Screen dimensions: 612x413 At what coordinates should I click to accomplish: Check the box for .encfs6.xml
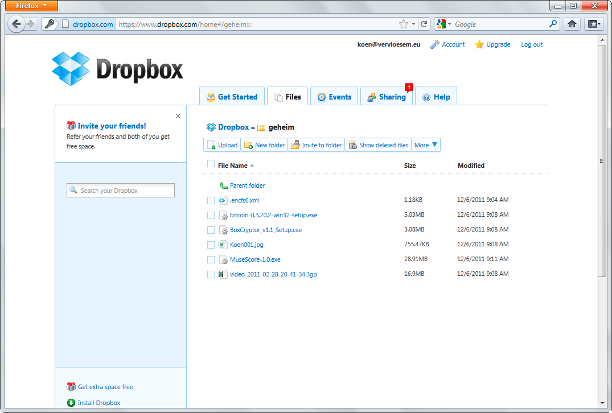click(211, 200)
